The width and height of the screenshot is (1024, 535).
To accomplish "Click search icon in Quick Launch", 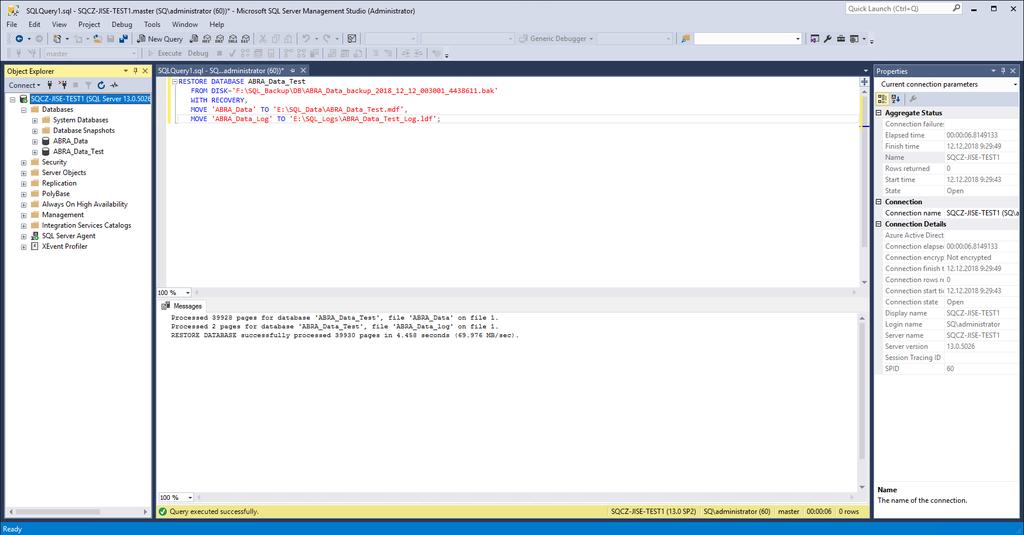I will tap(956, 8).
